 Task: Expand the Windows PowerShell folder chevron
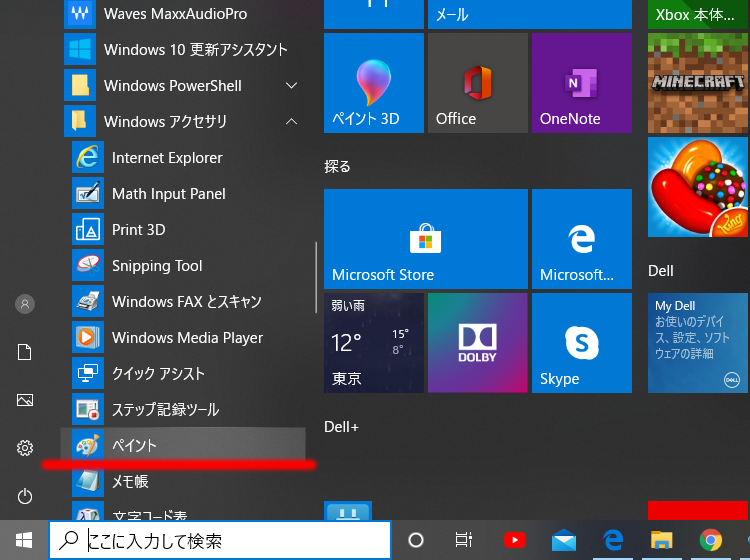291,86
